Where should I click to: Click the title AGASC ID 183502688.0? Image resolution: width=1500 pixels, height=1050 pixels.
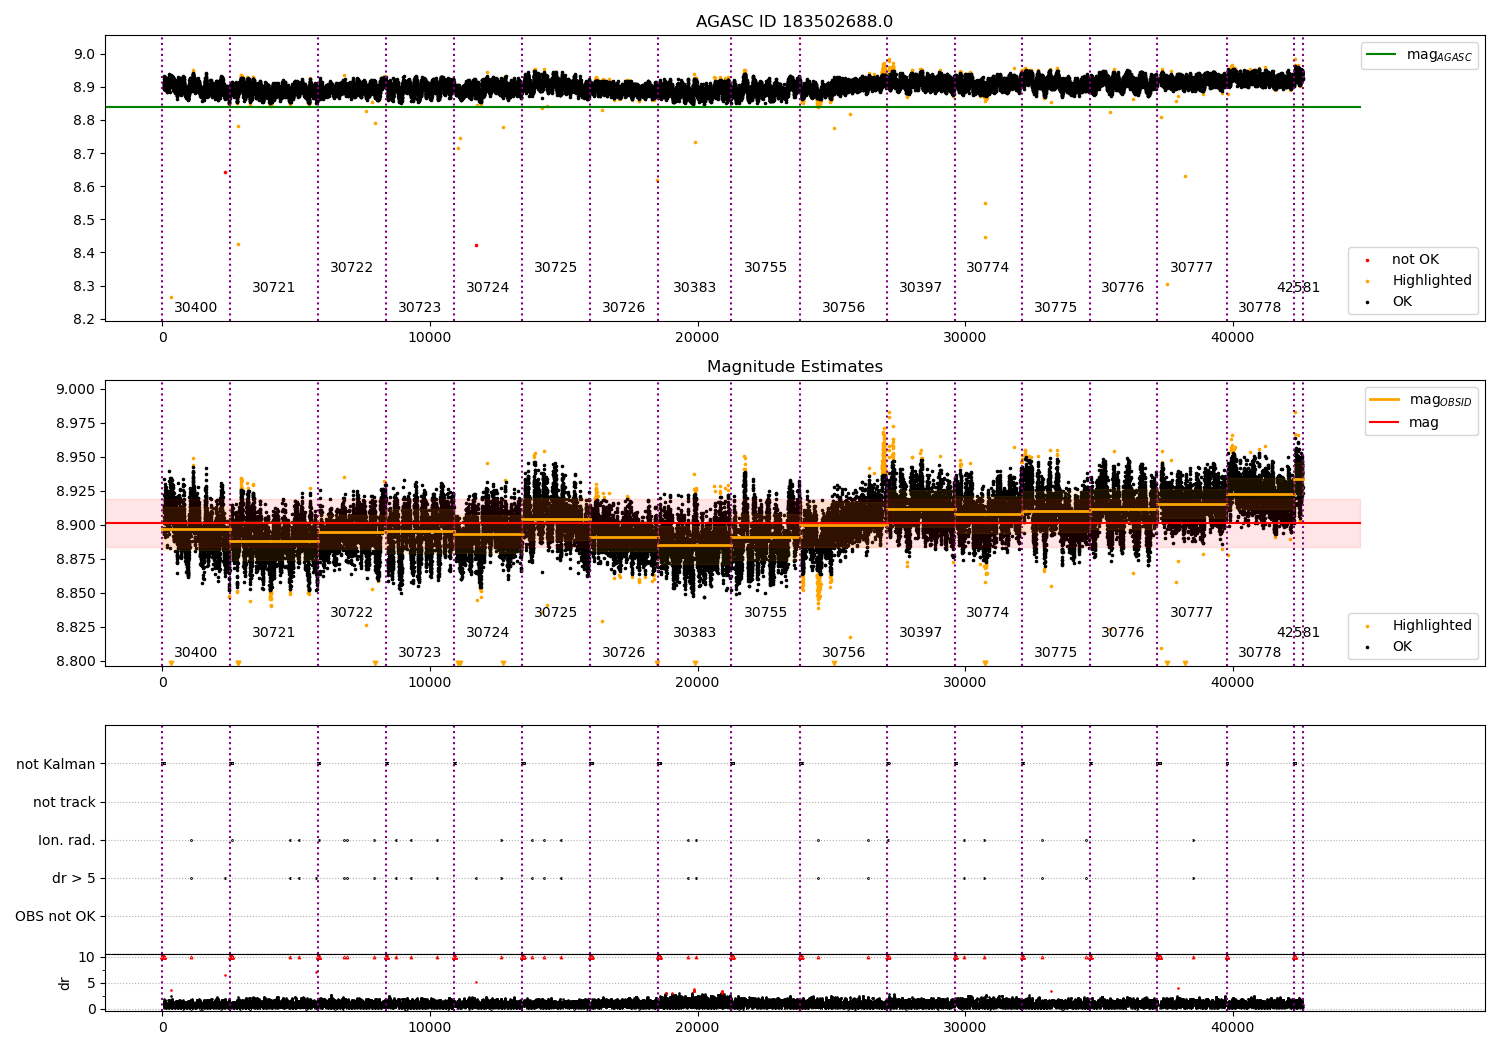[x=794, y=22]
